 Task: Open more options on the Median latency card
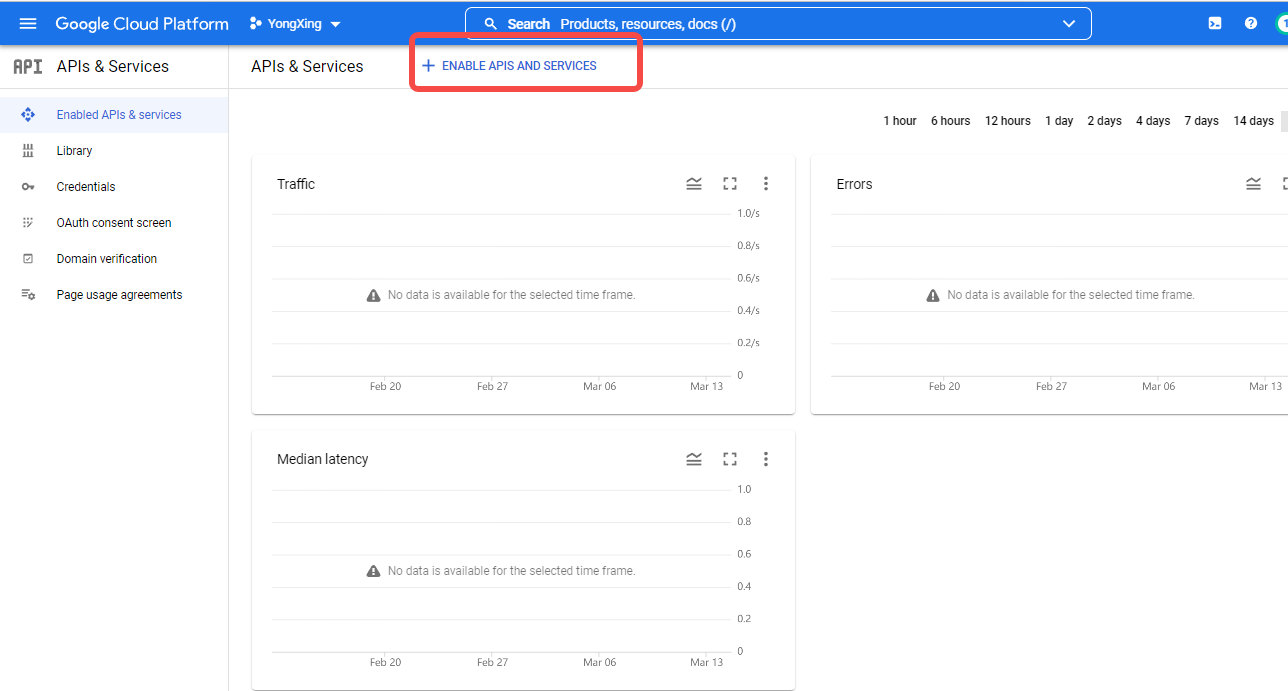pyautogui.click(x=766, y=459)
